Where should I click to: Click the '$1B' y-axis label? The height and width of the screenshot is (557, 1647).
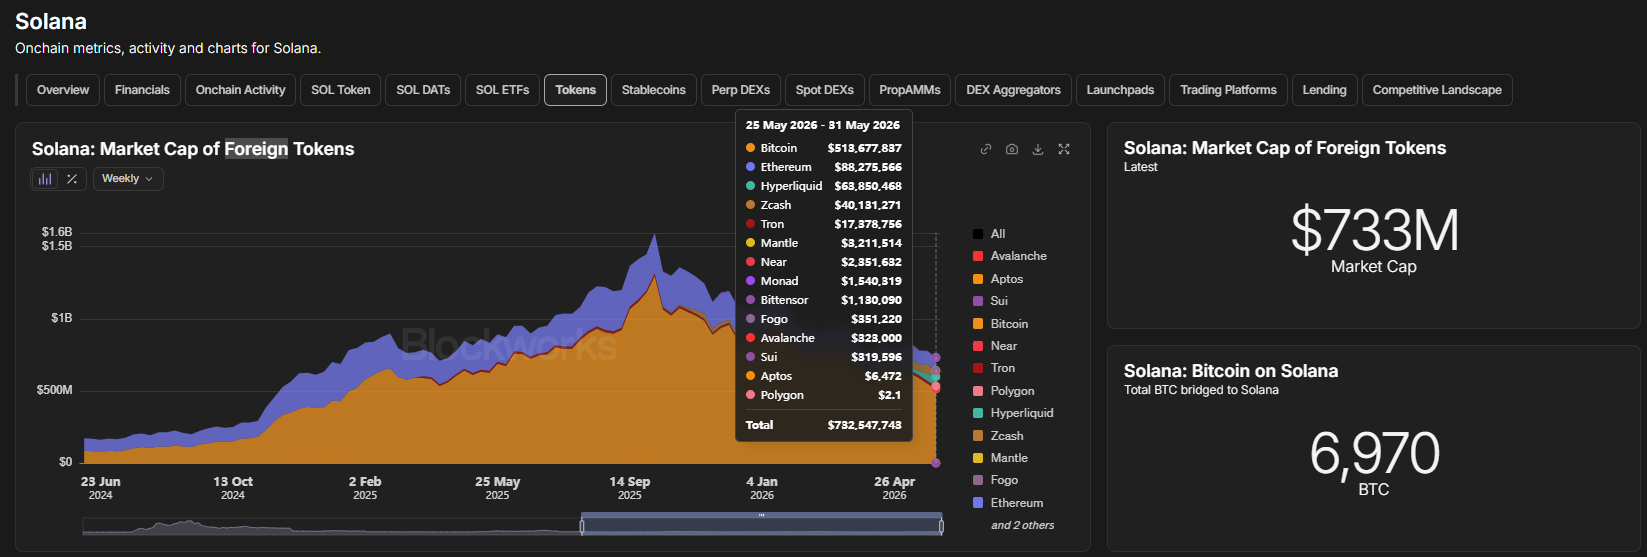point(62,318)
